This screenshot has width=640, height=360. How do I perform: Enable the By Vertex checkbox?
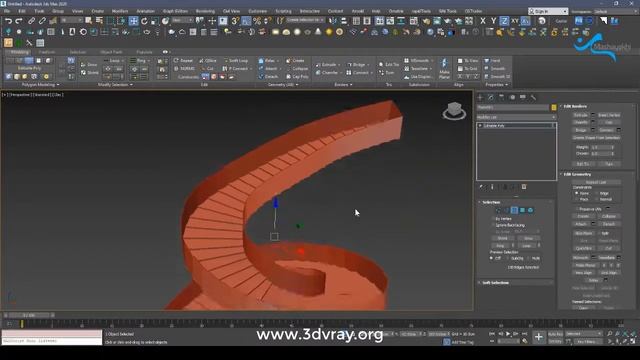coord(493,219)
